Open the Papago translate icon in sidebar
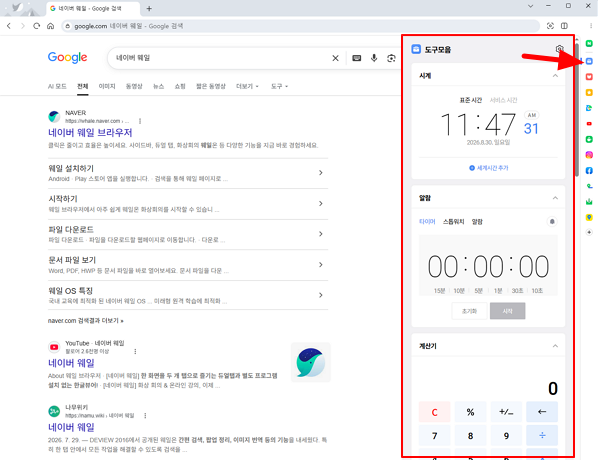 pos(589,108)
